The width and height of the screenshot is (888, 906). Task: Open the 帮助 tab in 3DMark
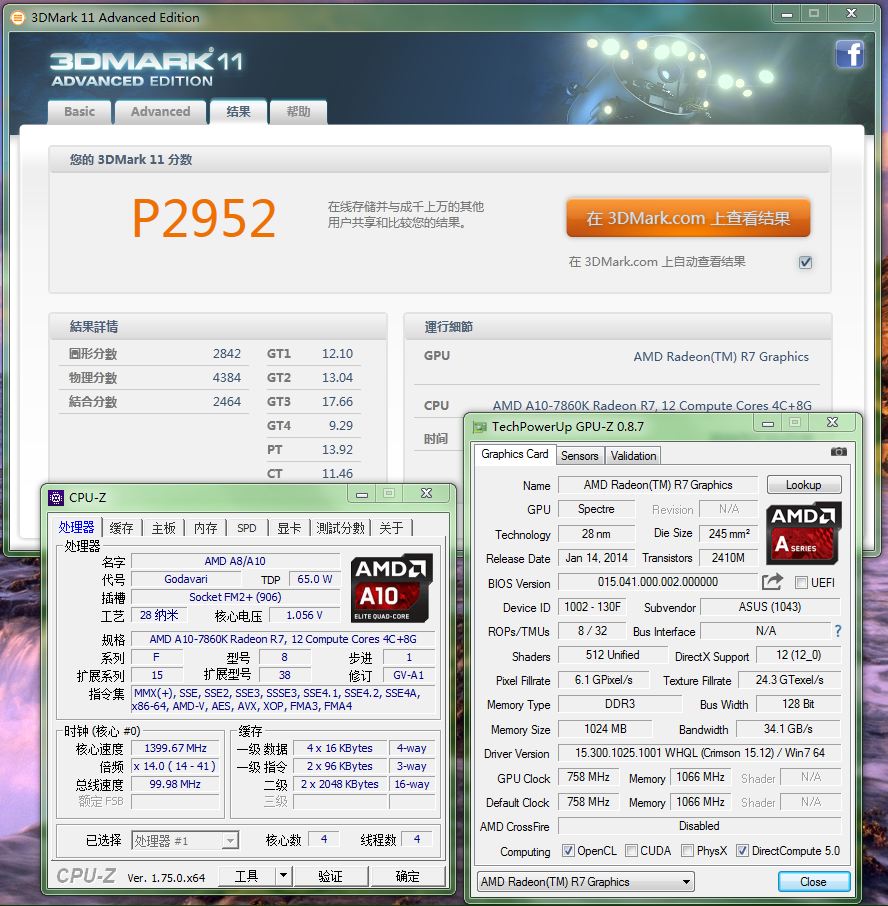298,112
